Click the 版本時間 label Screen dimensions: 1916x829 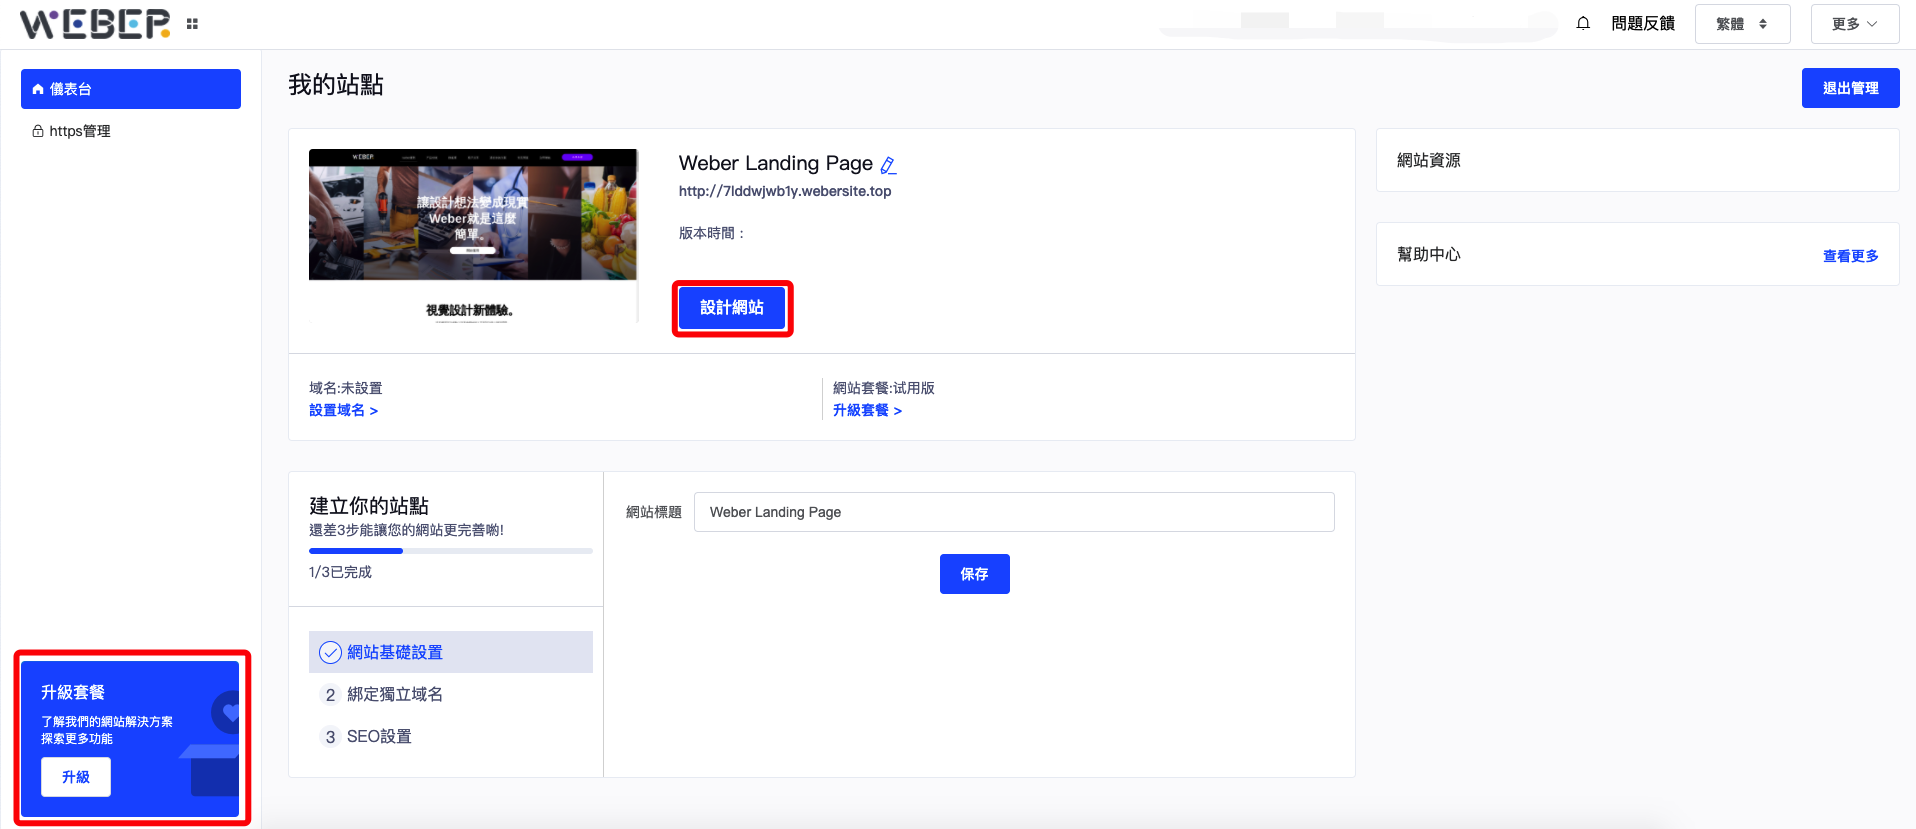[x=712, y=233]
